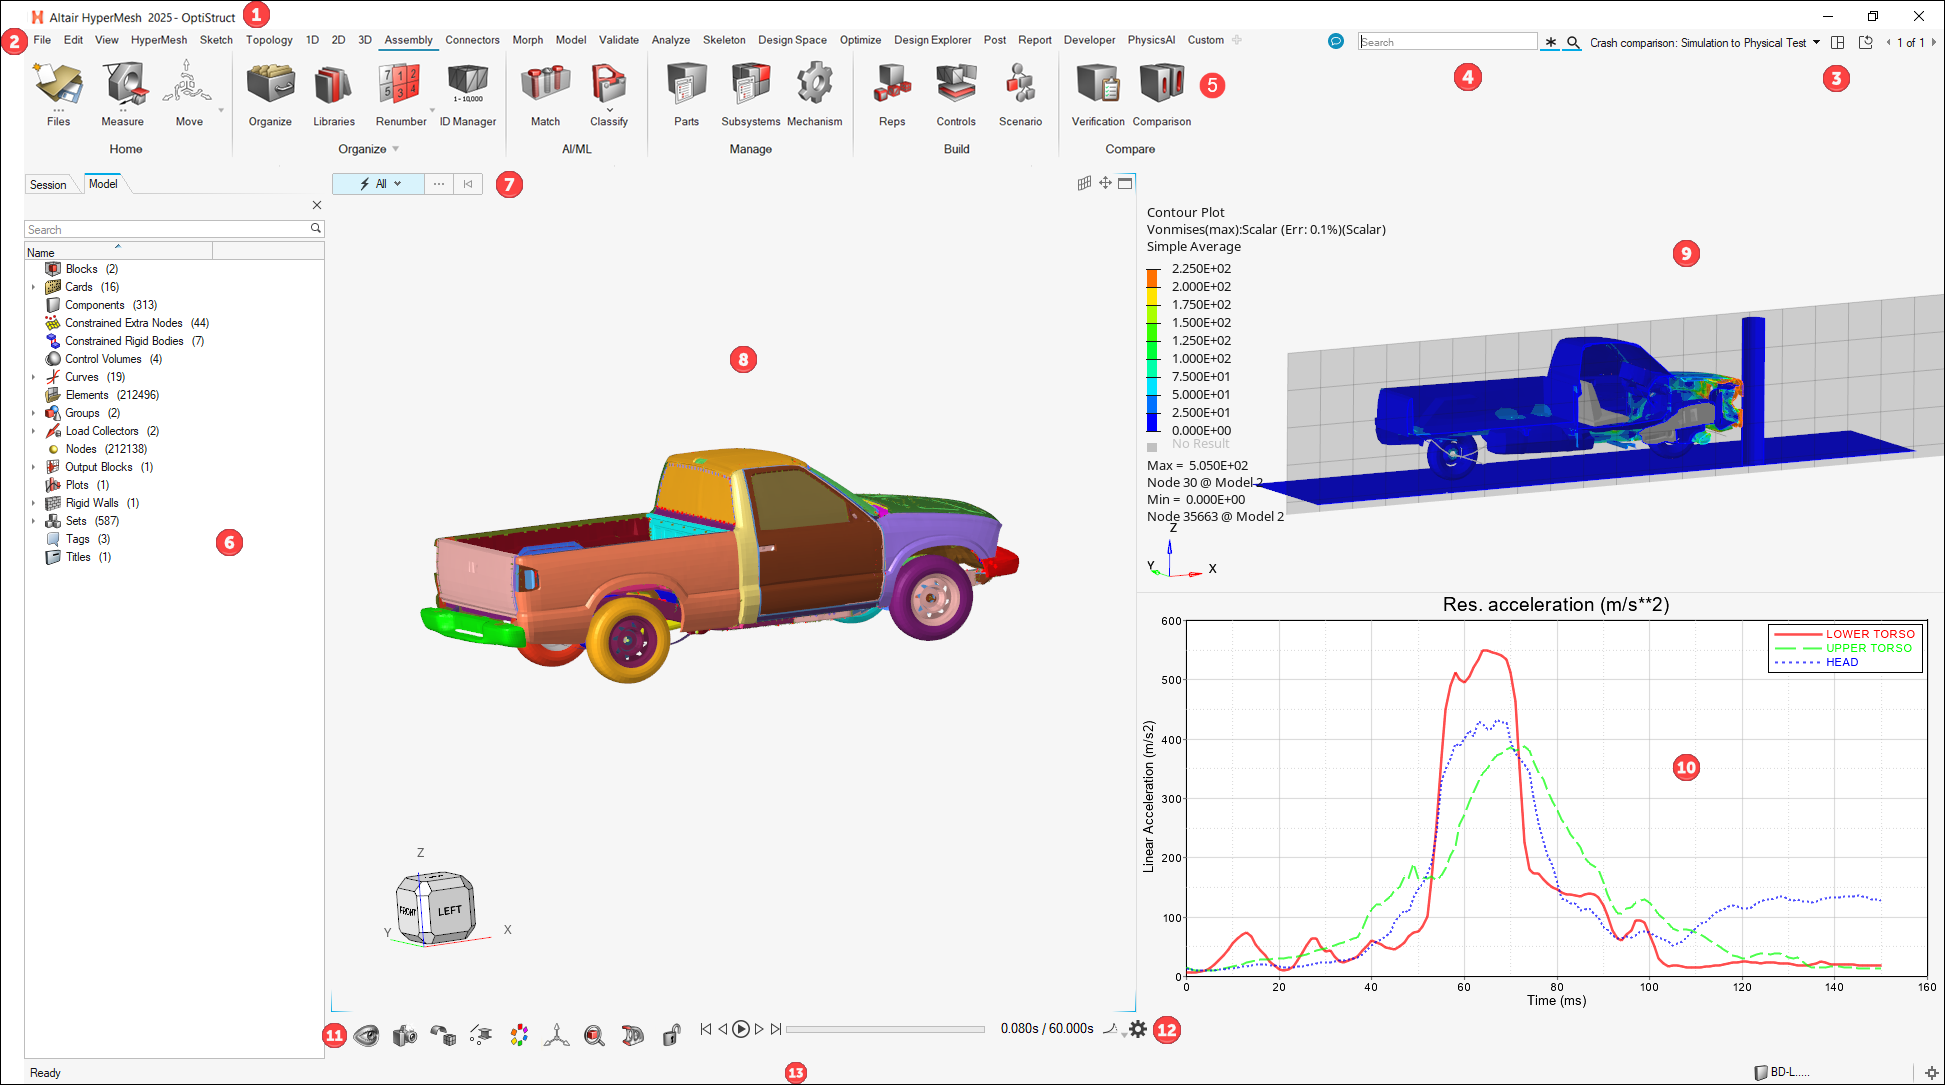Toggle the maximize viewport window icon
The width and height of the screenshot is (1945, 1085).
1125,183
